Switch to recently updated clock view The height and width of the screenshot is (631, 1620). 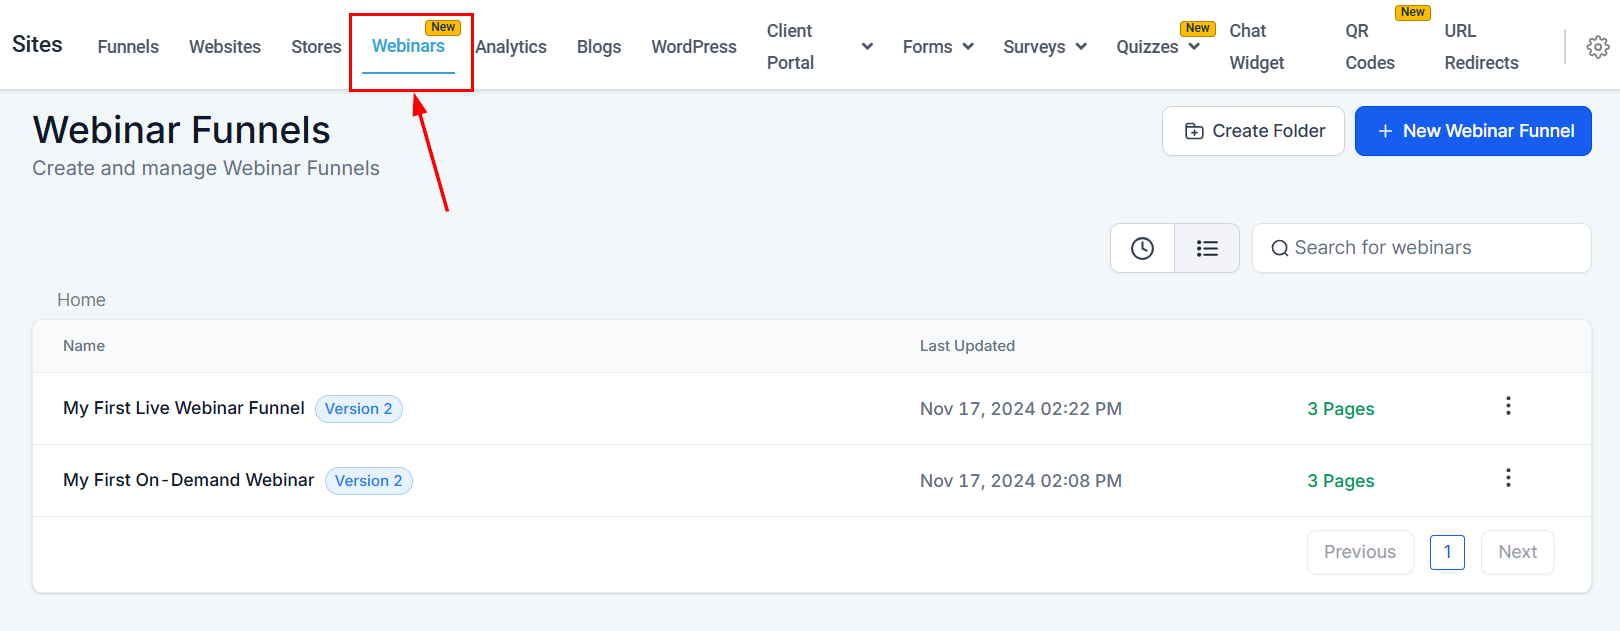[1142, 248]
